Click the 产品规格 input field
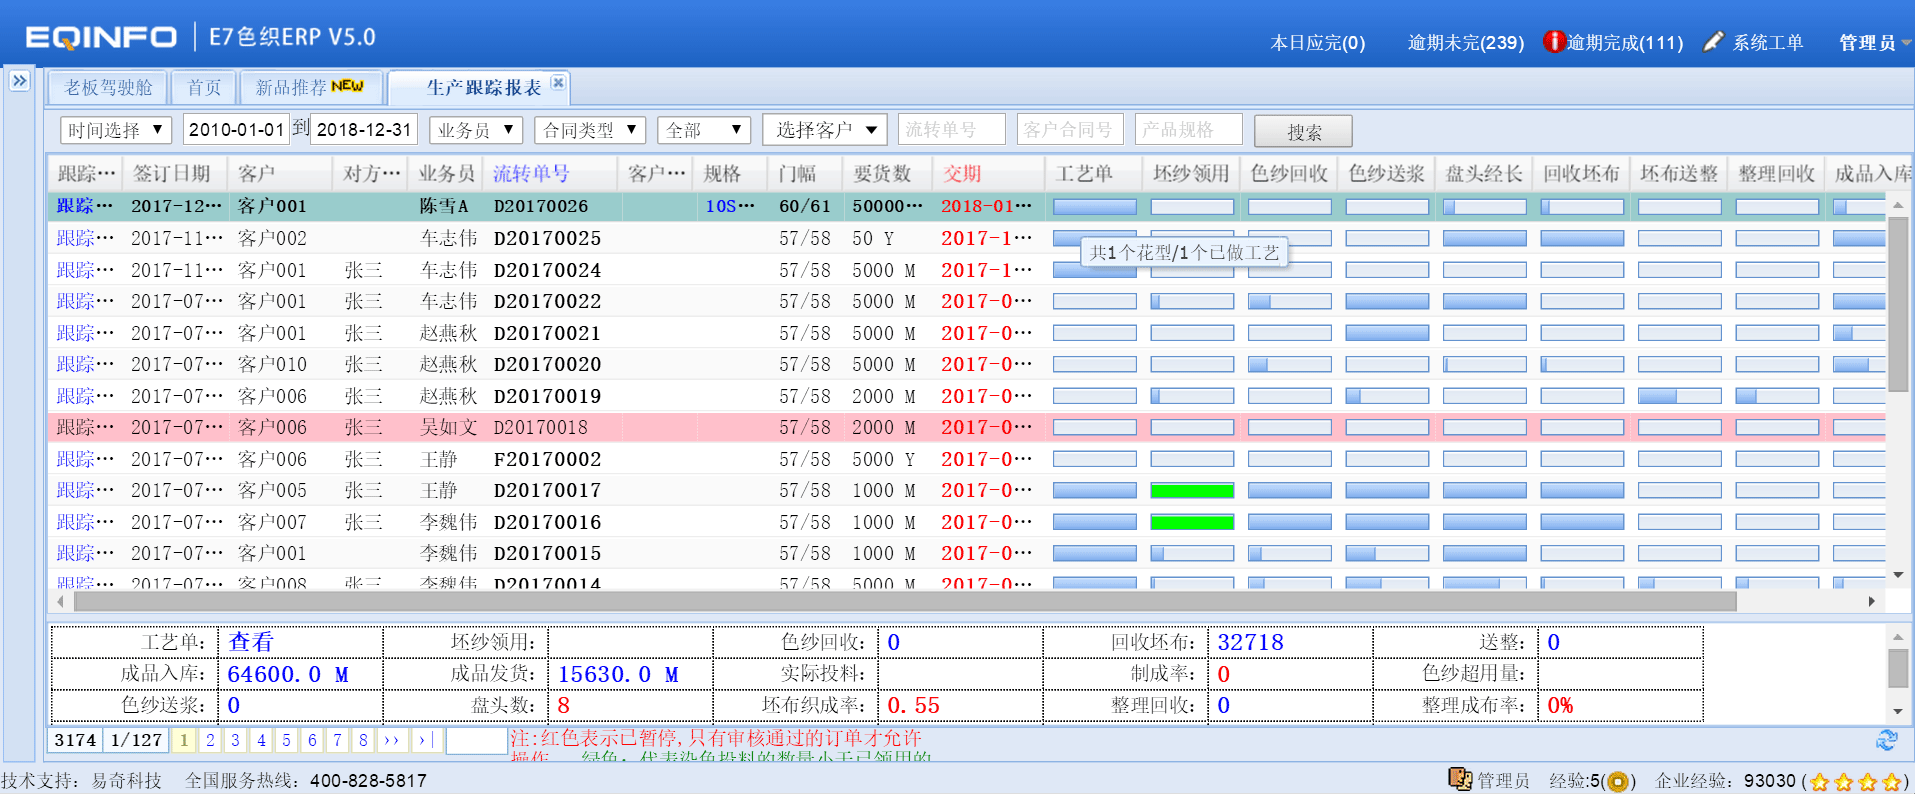This screenshot has width=1915, height=794. coord(1188,130)
